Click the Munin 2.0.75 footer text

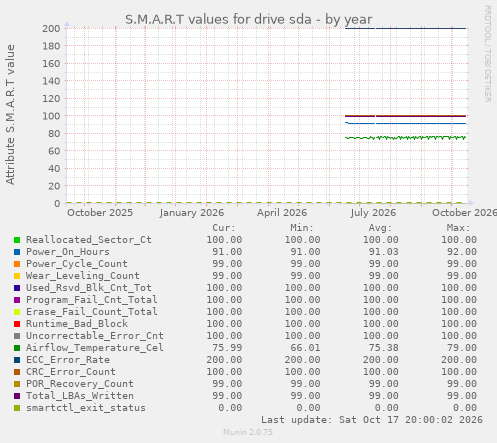click(248, 432)
